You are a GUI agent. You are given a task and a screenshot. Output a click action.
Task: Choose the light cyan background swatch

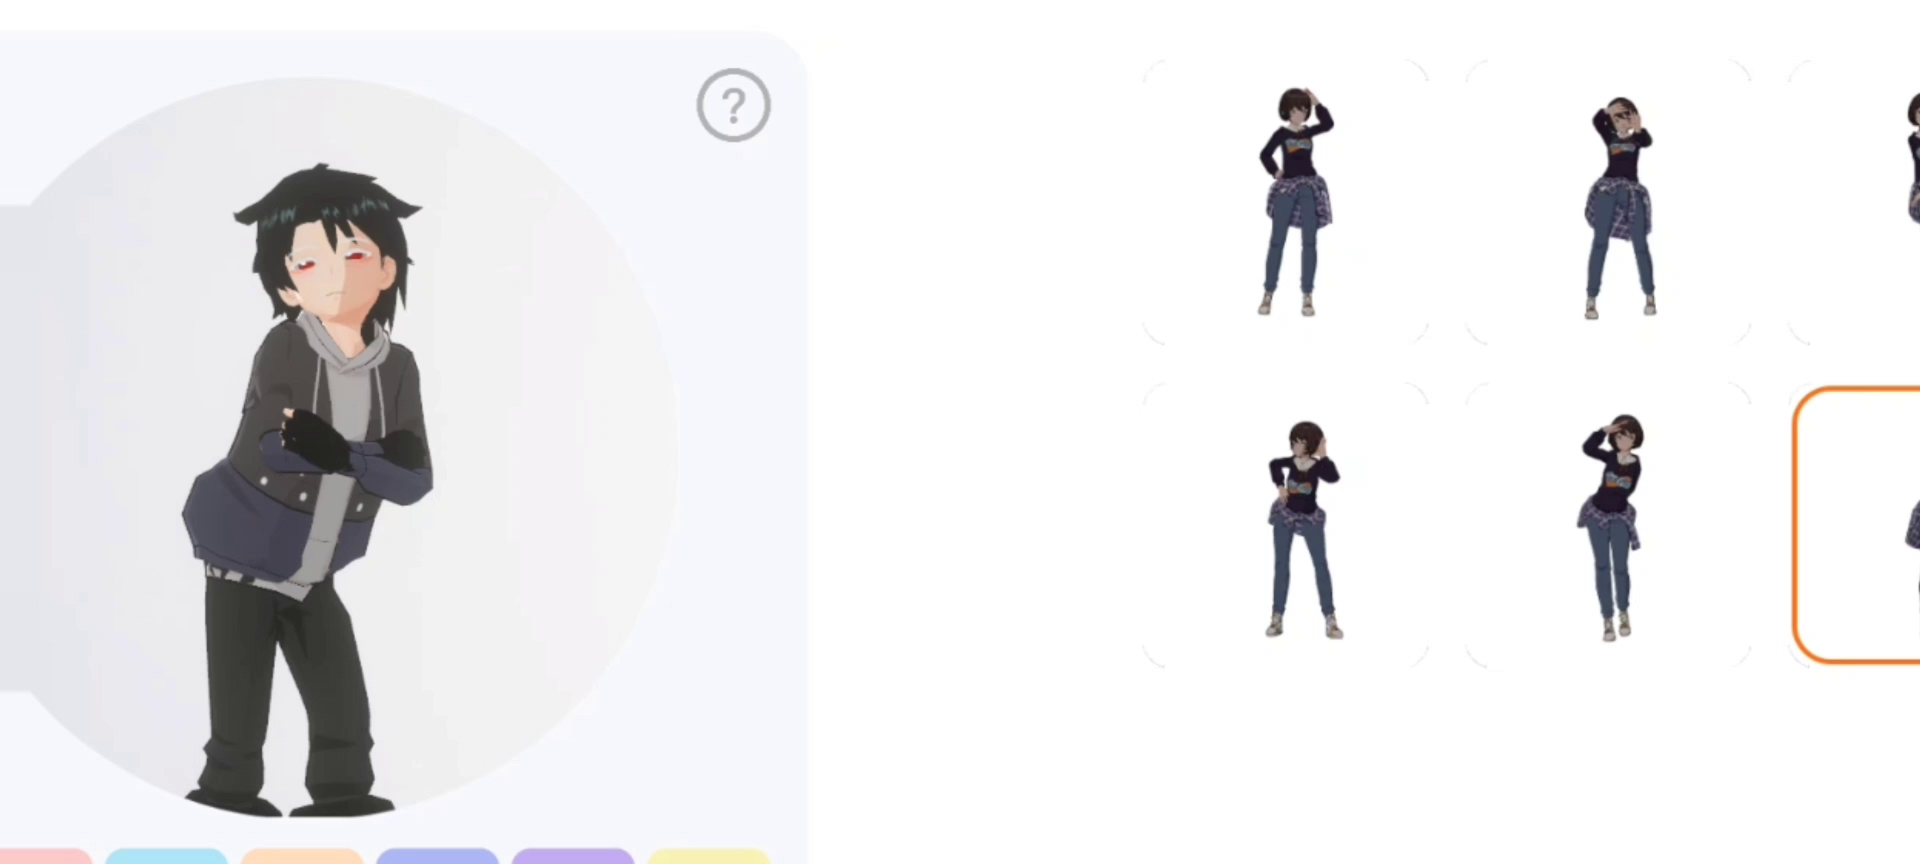pyautogui.click(x=167, y=856)
